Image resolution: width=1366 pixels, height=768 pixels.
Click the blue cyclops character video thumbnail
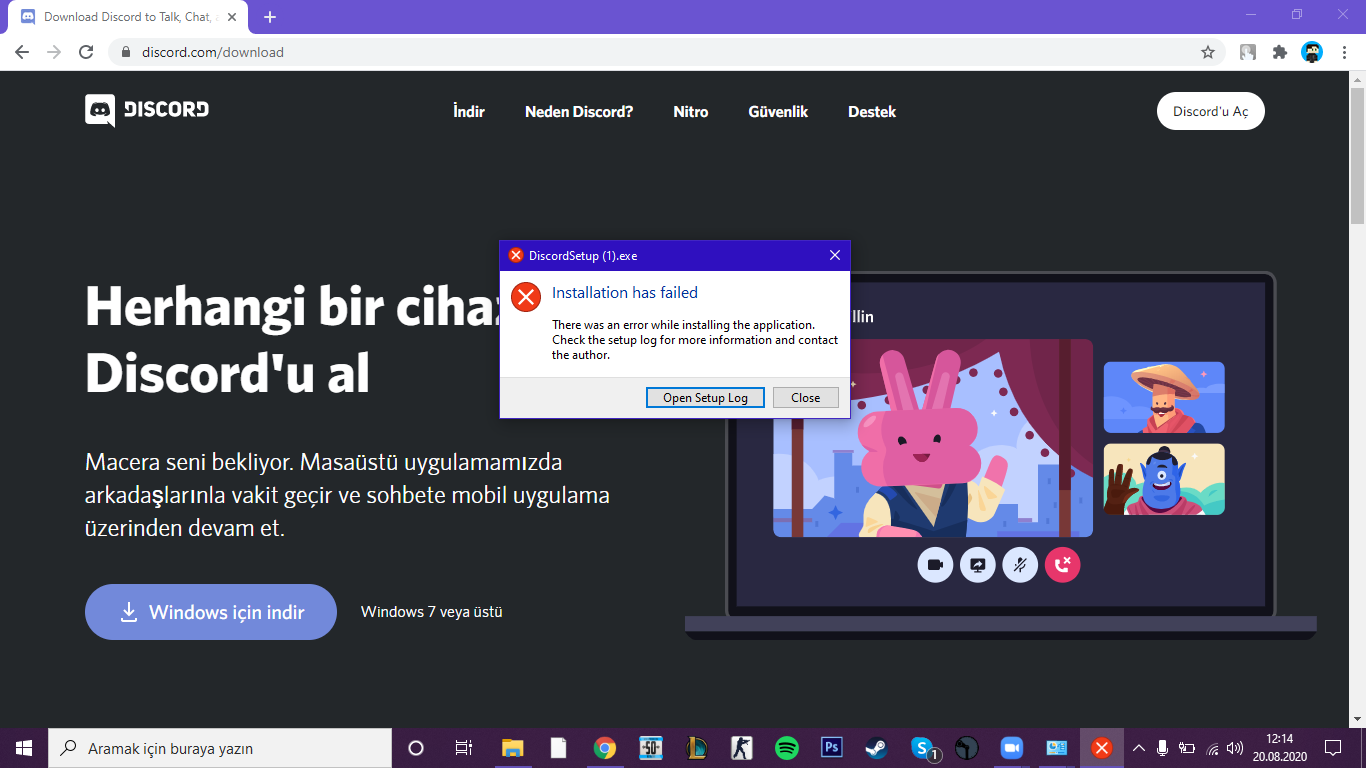click(1164, 480)
